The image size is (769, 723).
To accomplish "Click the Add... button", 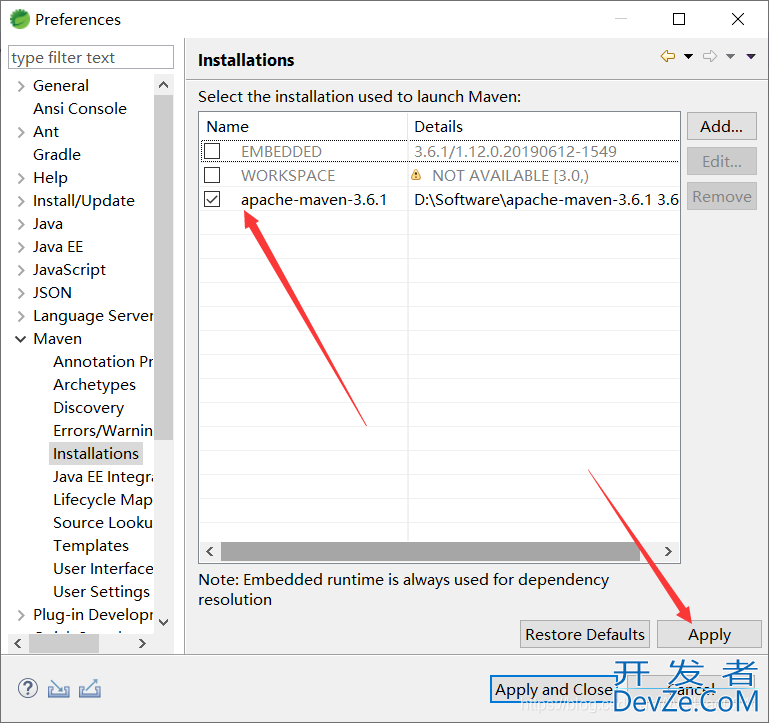I will 721,127.
